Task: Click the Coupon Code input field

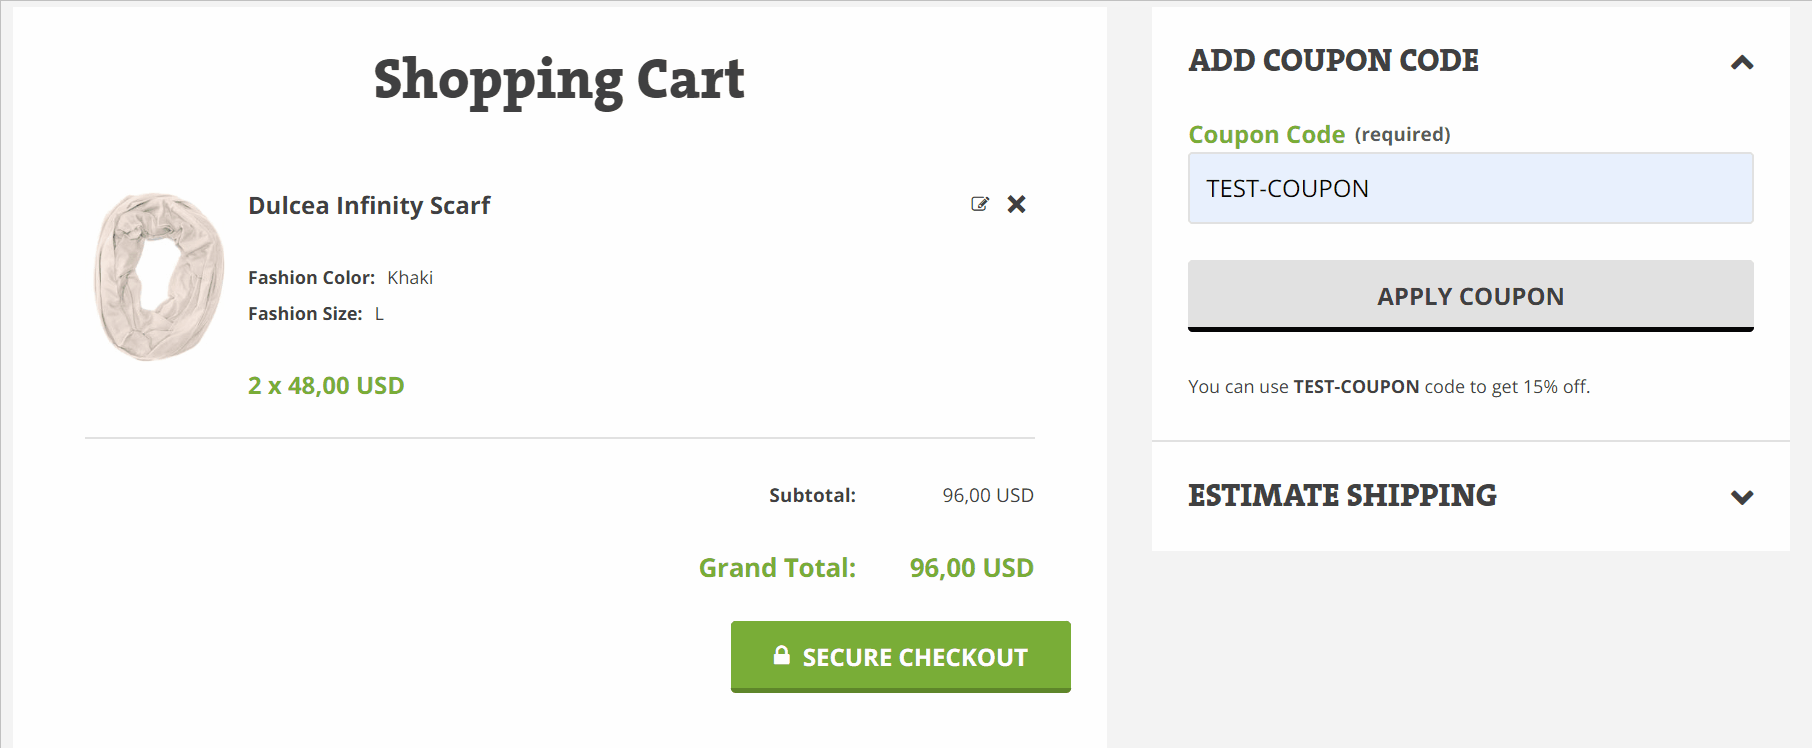Action: (1470, 188)
